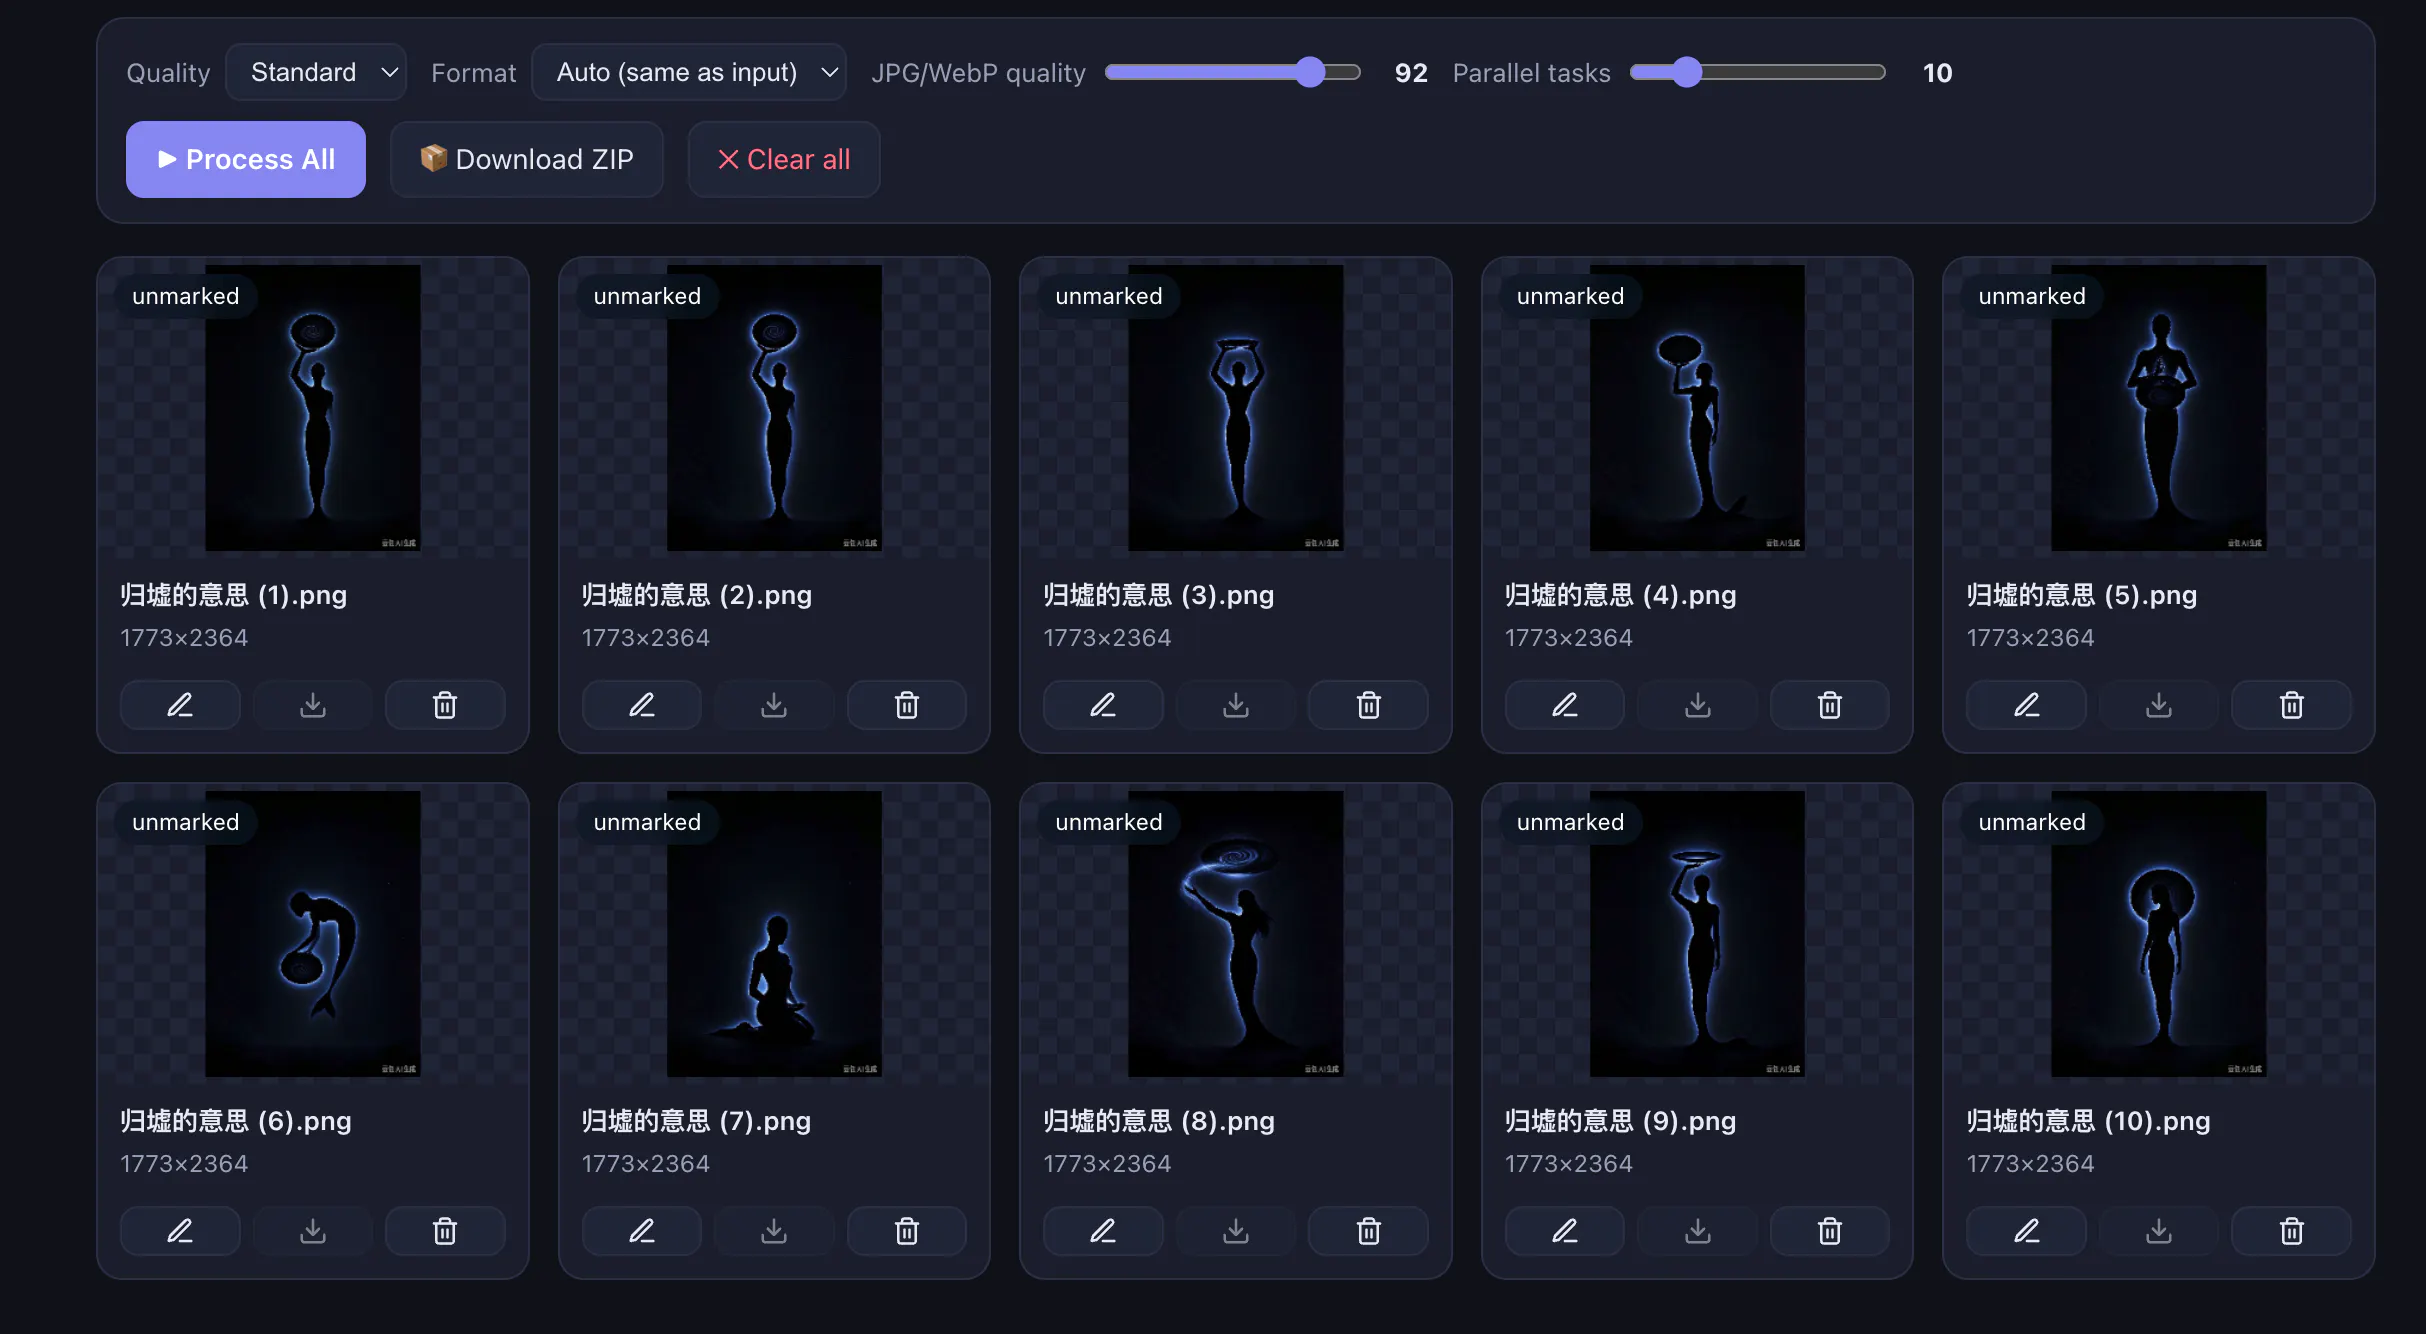Screen dimensions: 2426x1334
Task: Delete 归墟的意思 (10).png
Action: [2292, 1231]
